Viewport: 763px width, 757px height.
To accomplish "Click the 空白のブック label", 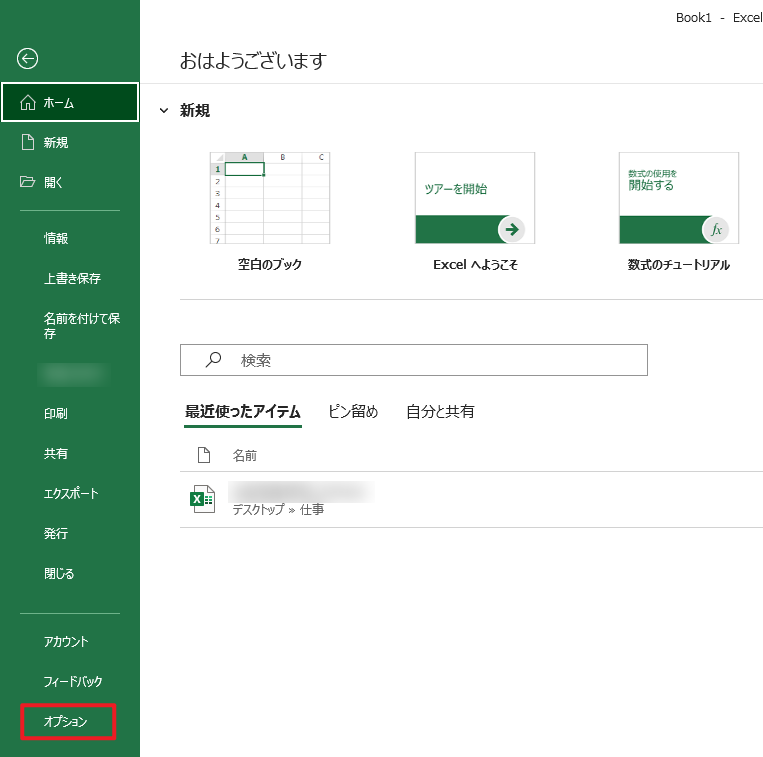I will click(x=270, y=264).
